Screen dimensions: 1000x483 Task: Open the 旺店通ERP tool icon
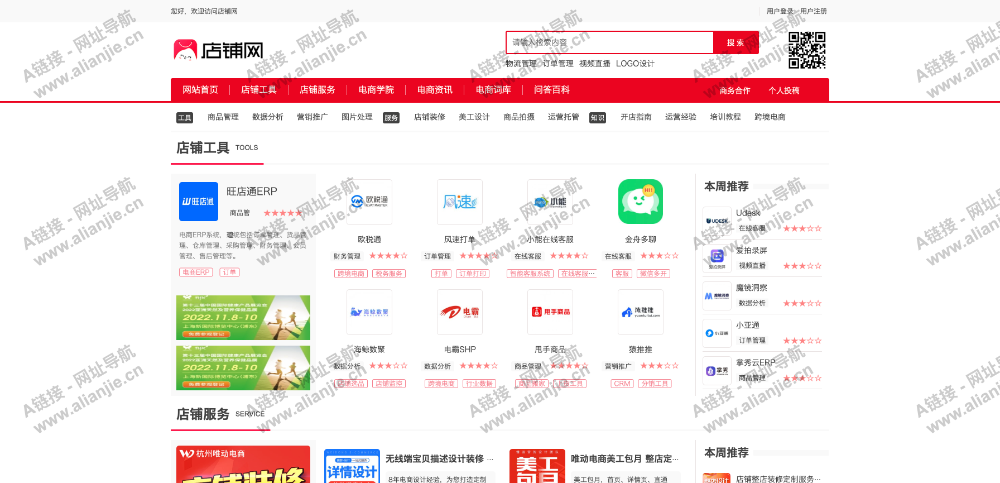[198, 201]
